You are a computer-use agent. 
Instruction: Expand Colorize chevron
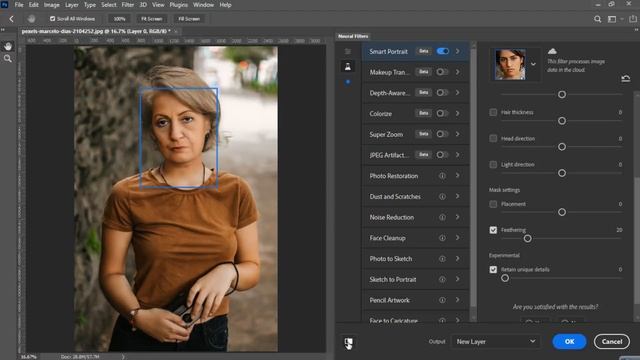pos(458,113)
